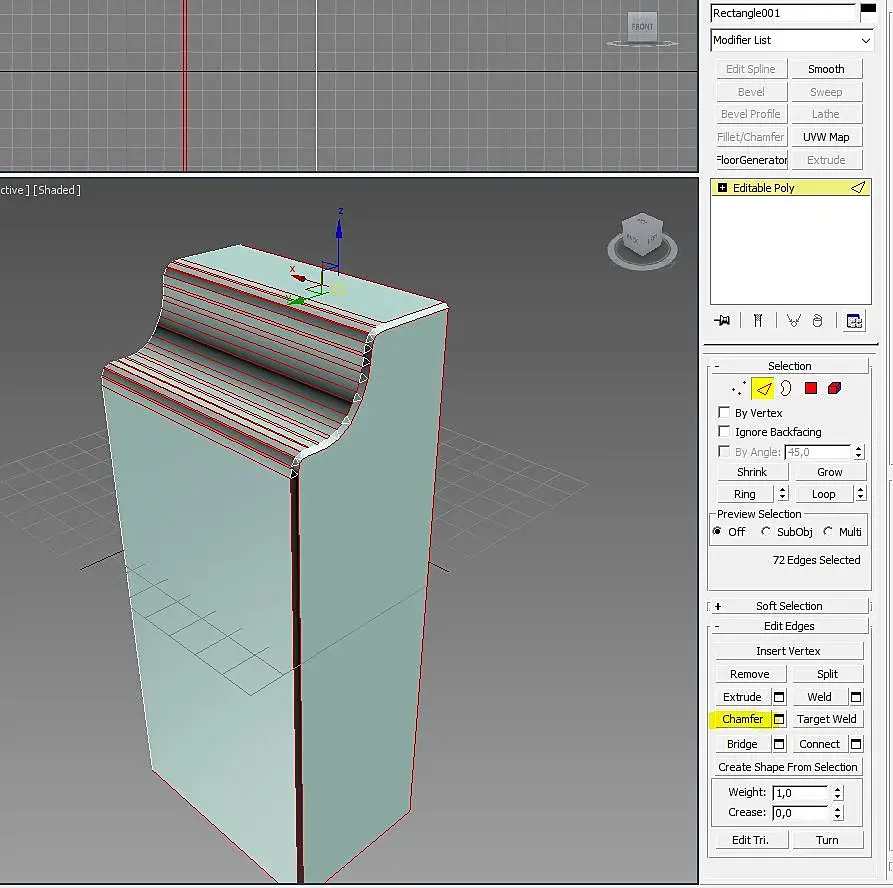The height and width of the screenshot is (888, 893).
Task: Select Multi preview selection radio
Action: (x=828, y=531)
